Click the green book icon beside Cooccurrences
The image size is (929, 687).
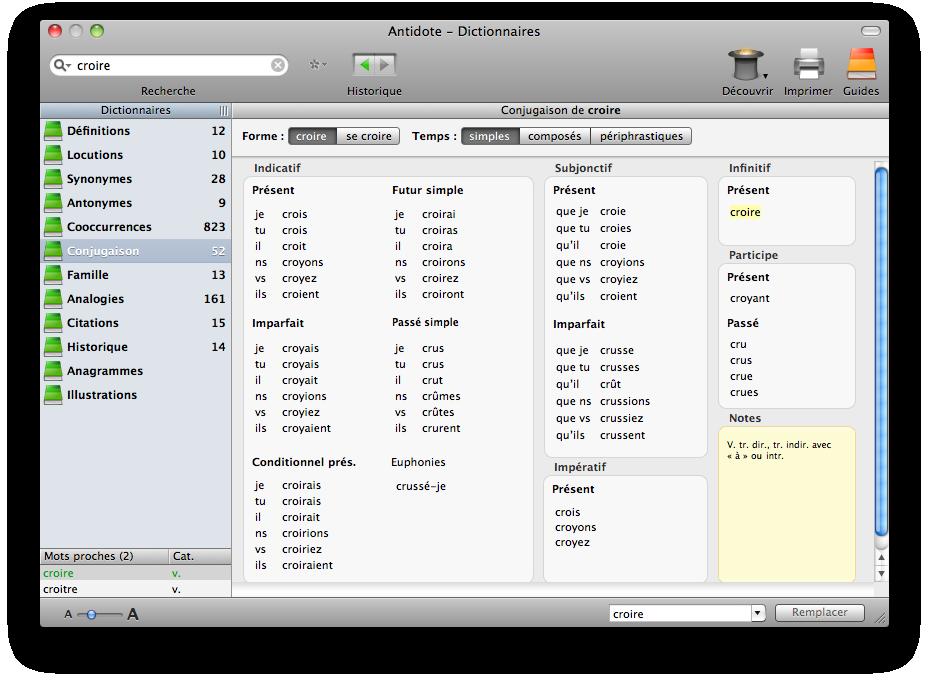[53, 227]
